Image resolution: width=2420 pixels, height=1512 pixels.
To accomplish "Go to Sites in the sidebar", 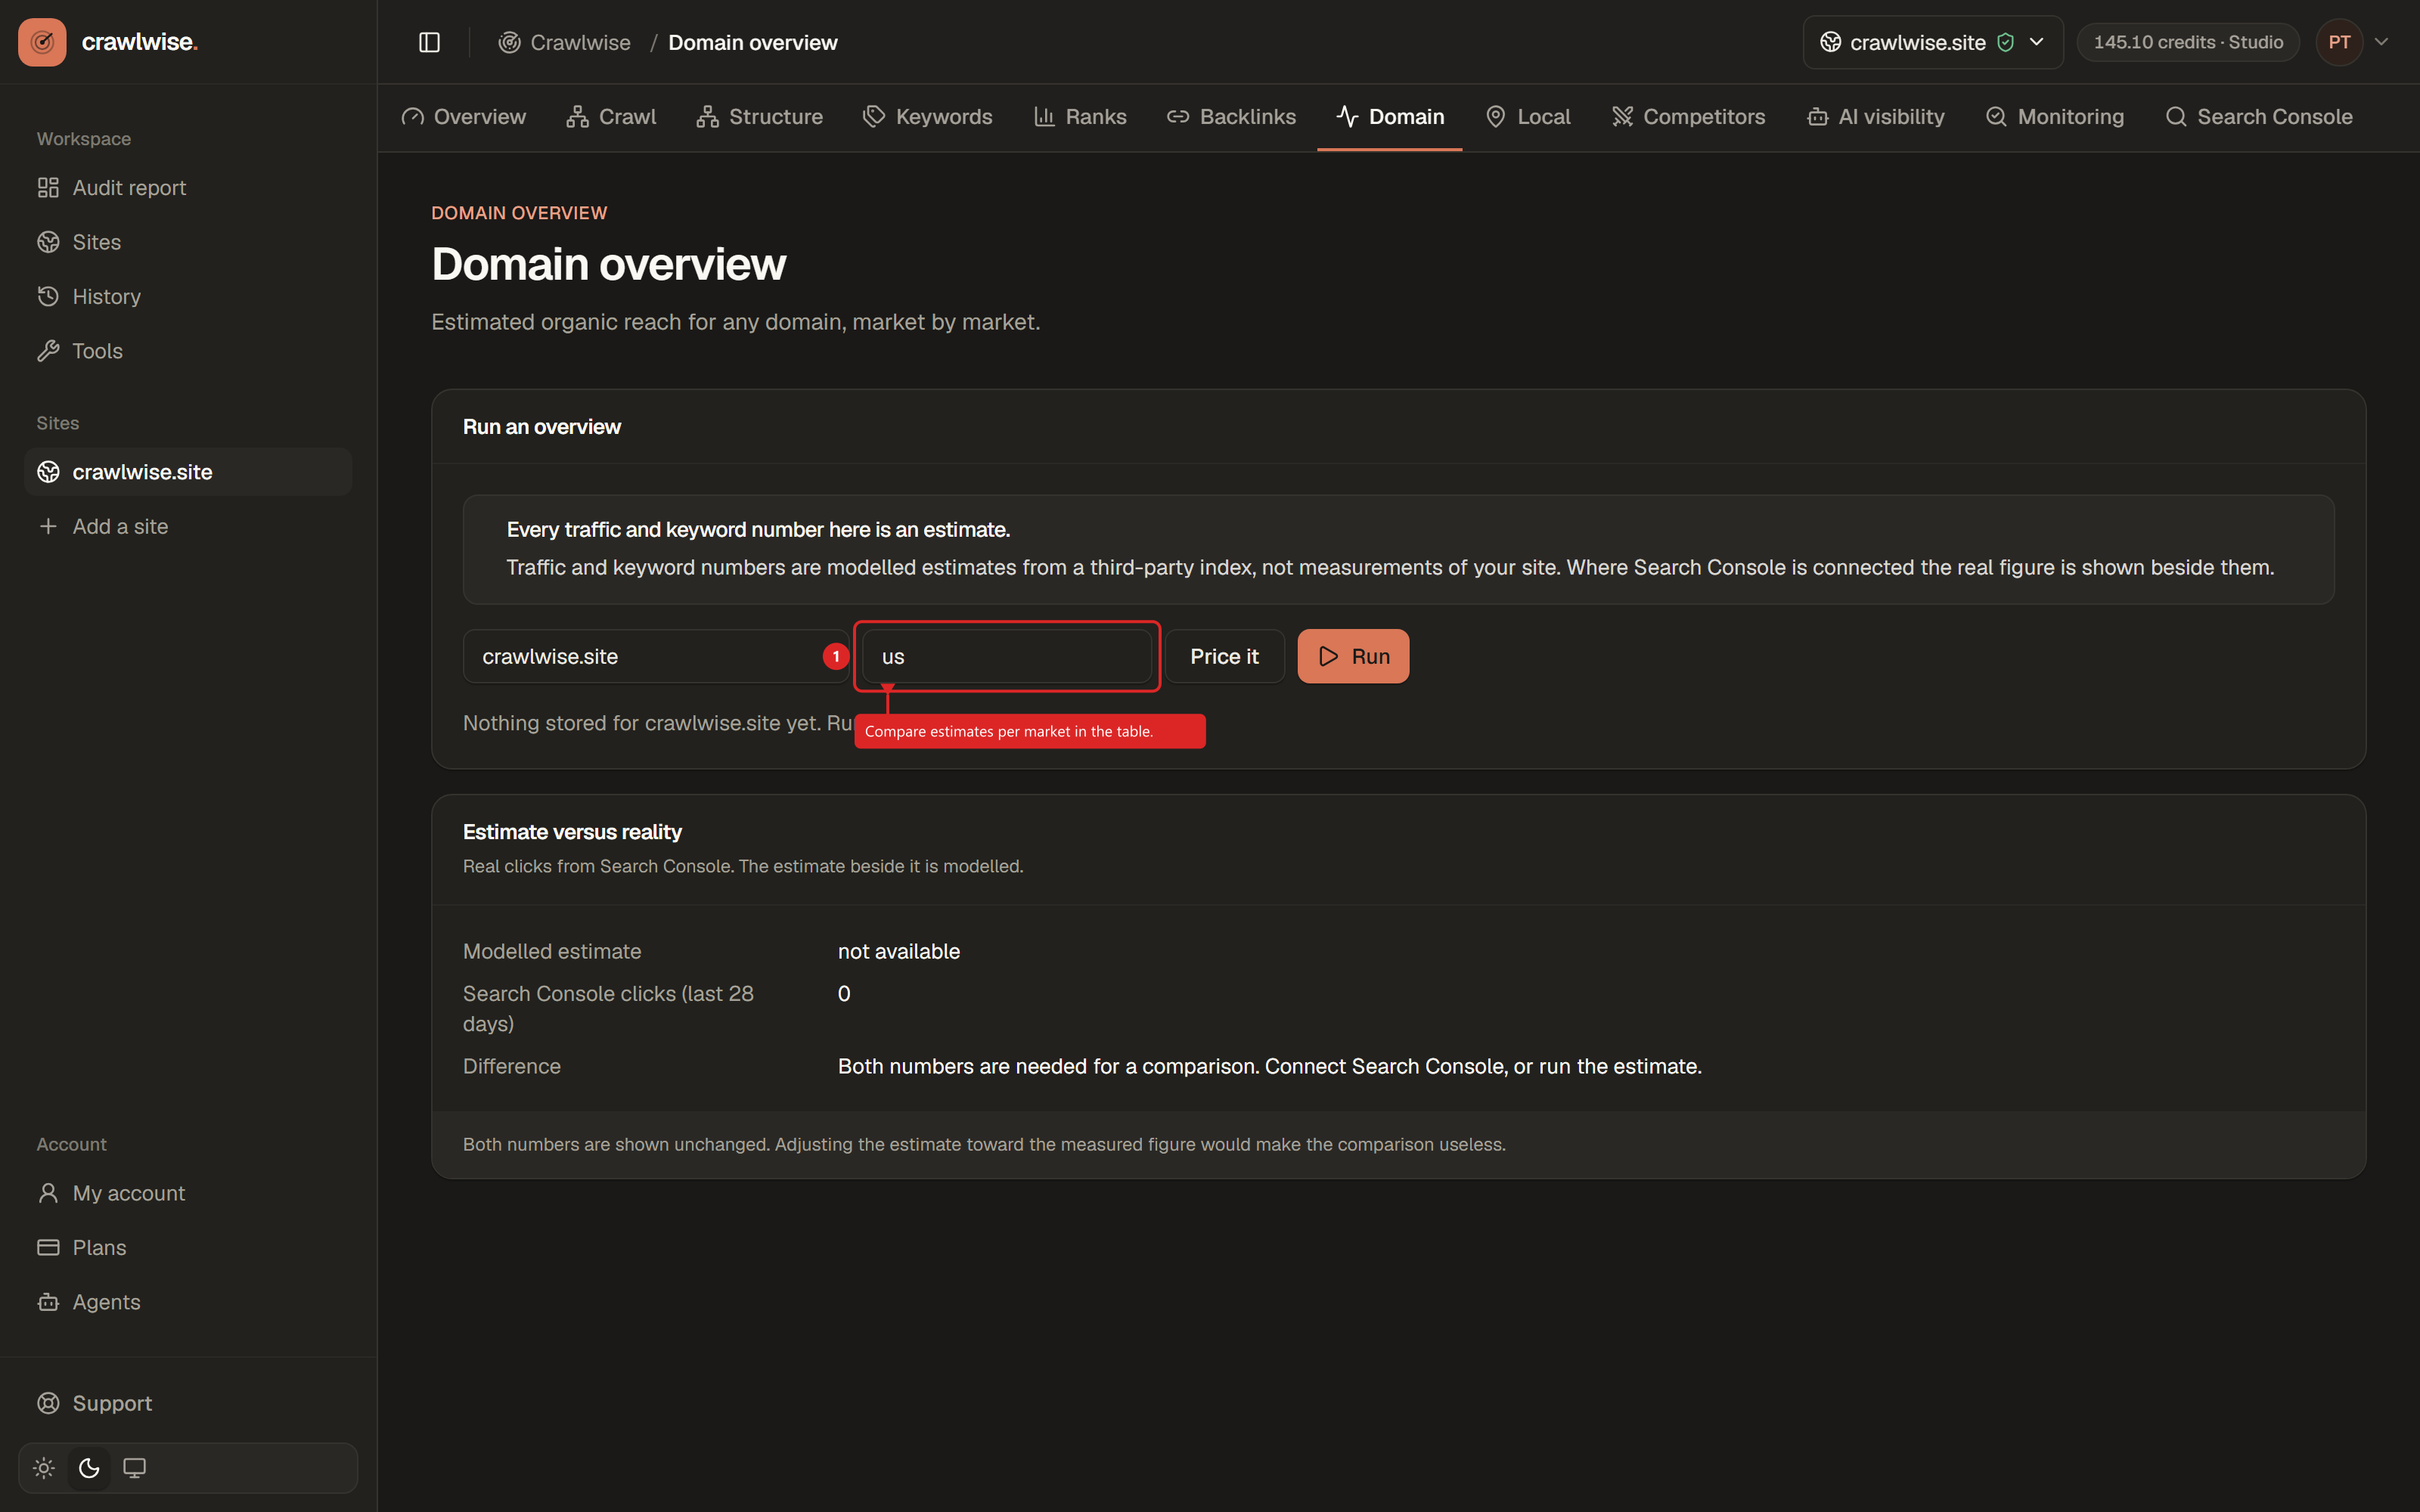I will click(x=188, y=242).
